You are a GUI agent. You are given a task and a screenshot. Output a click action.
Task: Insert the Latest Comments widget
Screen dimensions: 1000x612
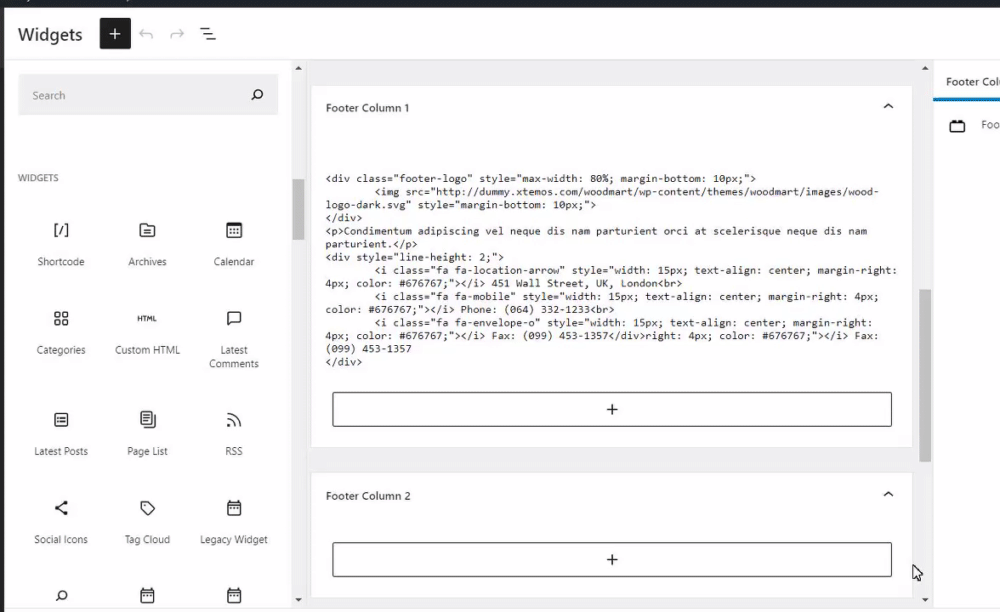(234, 339)
